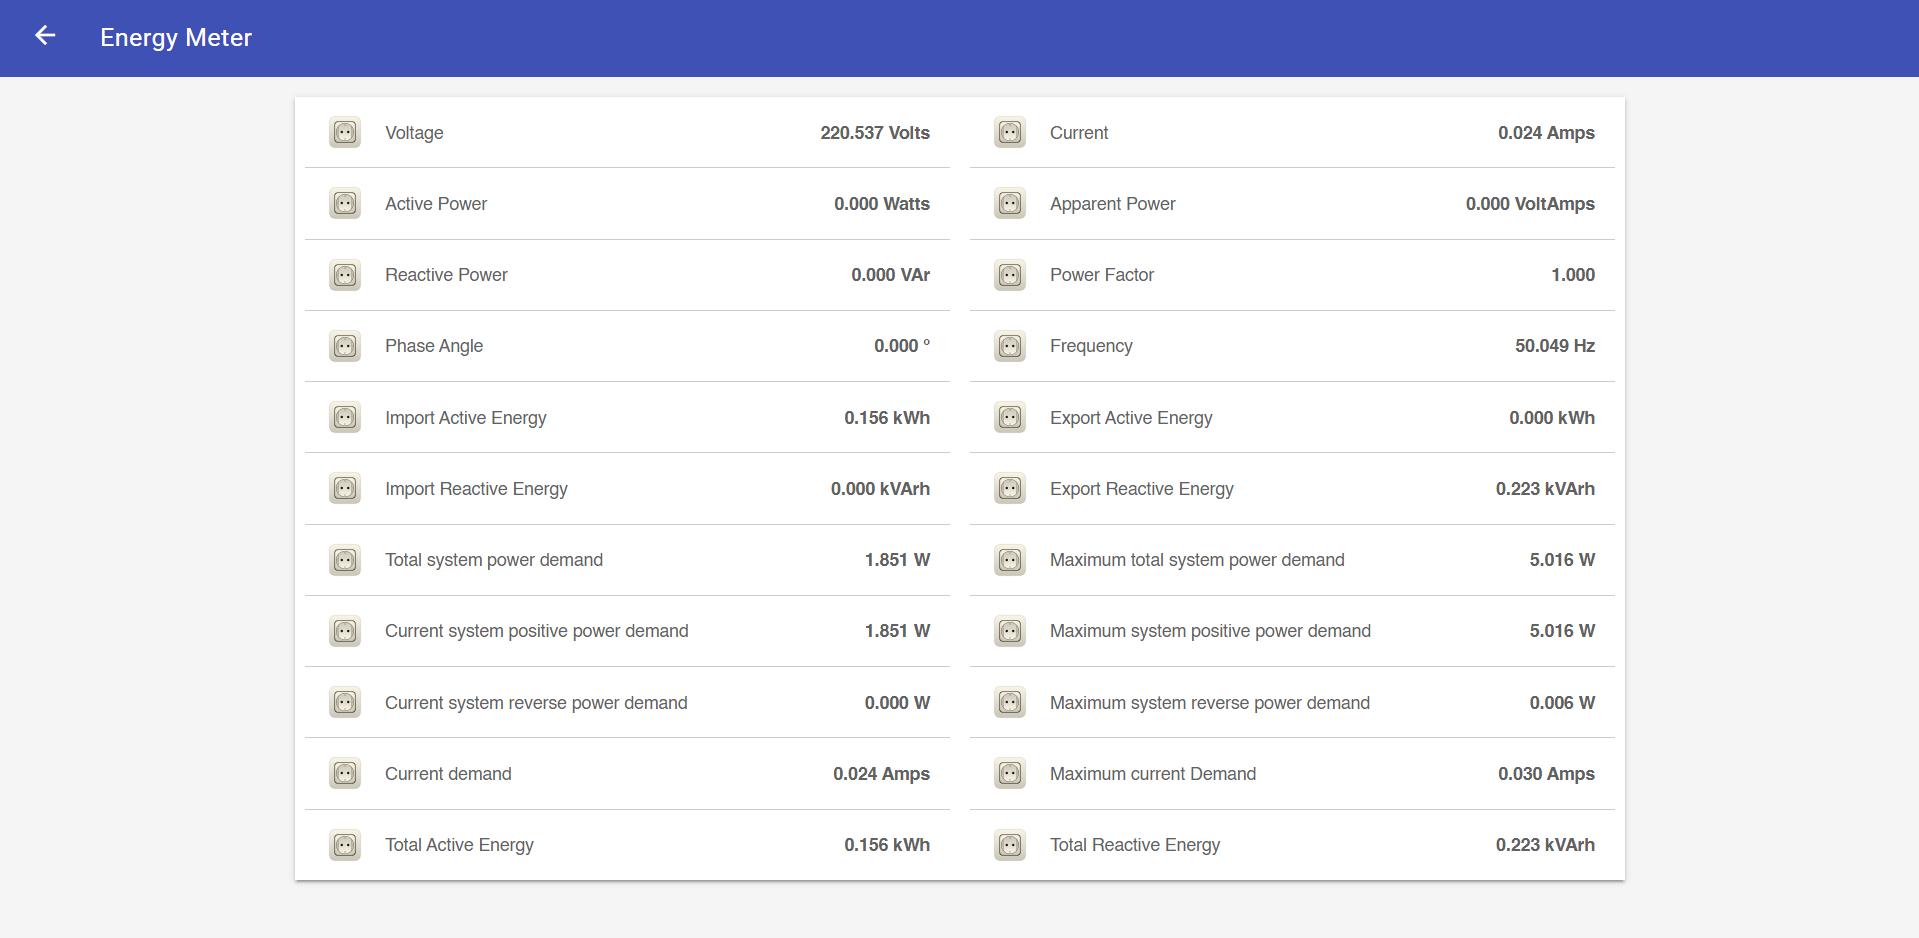Viewport: 1919px width, 938px height.
Task: Select the Total system power demand label
Action: (494, 560)
